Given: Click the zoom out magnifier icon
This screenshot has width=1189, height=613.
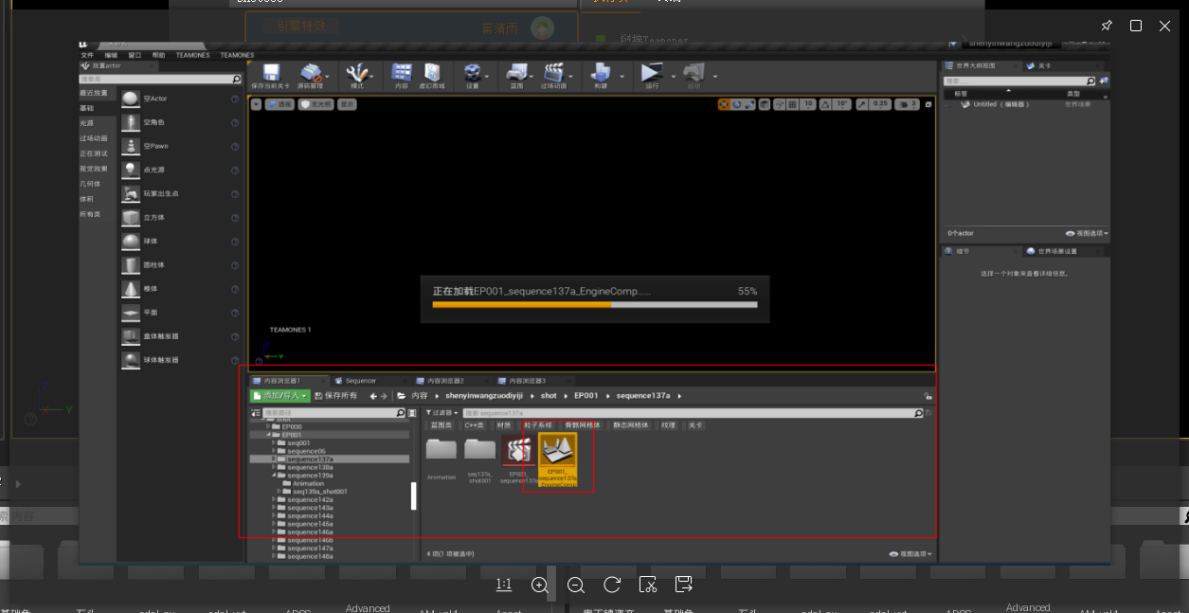Looking at the screenshot, I should 576,585.
